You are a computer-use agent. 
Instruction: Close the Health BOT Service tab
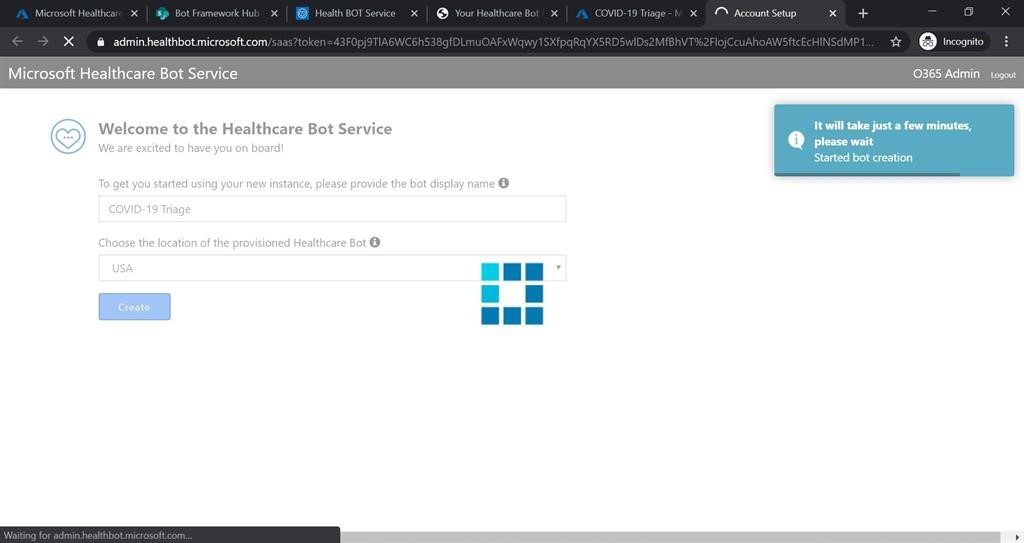pos(413,13)
